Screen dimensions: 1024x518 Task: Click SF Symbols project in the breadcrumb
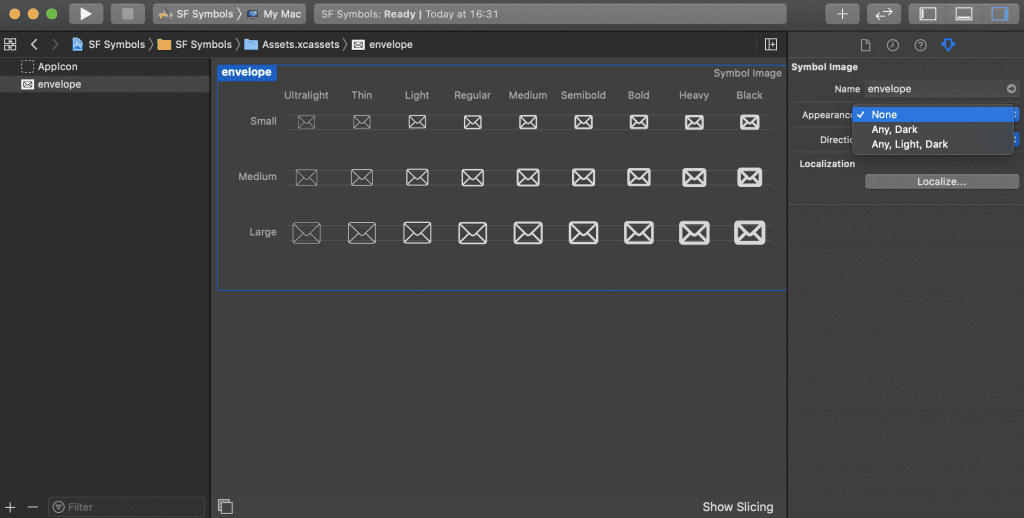tap(108, 44)
